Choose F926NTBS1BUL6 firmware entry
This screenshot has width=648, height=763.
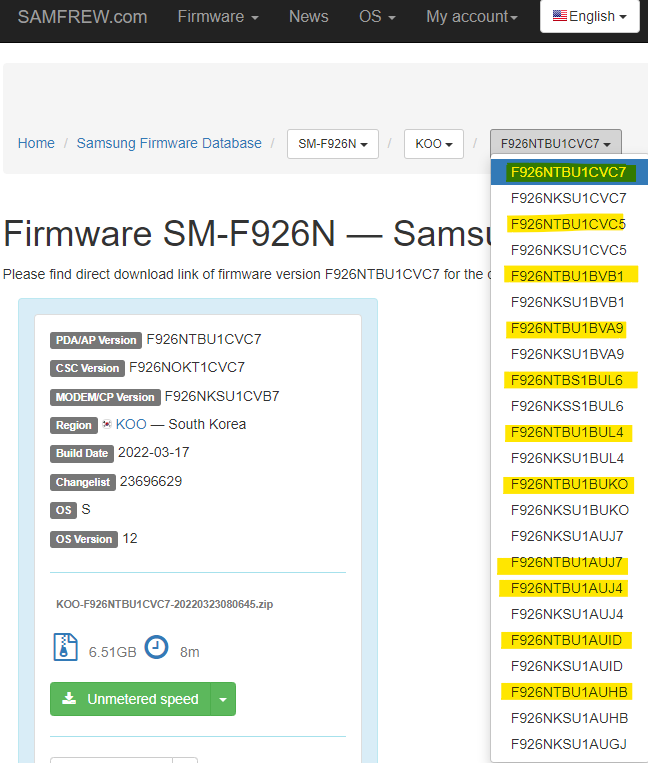click(x=569, y=380)
